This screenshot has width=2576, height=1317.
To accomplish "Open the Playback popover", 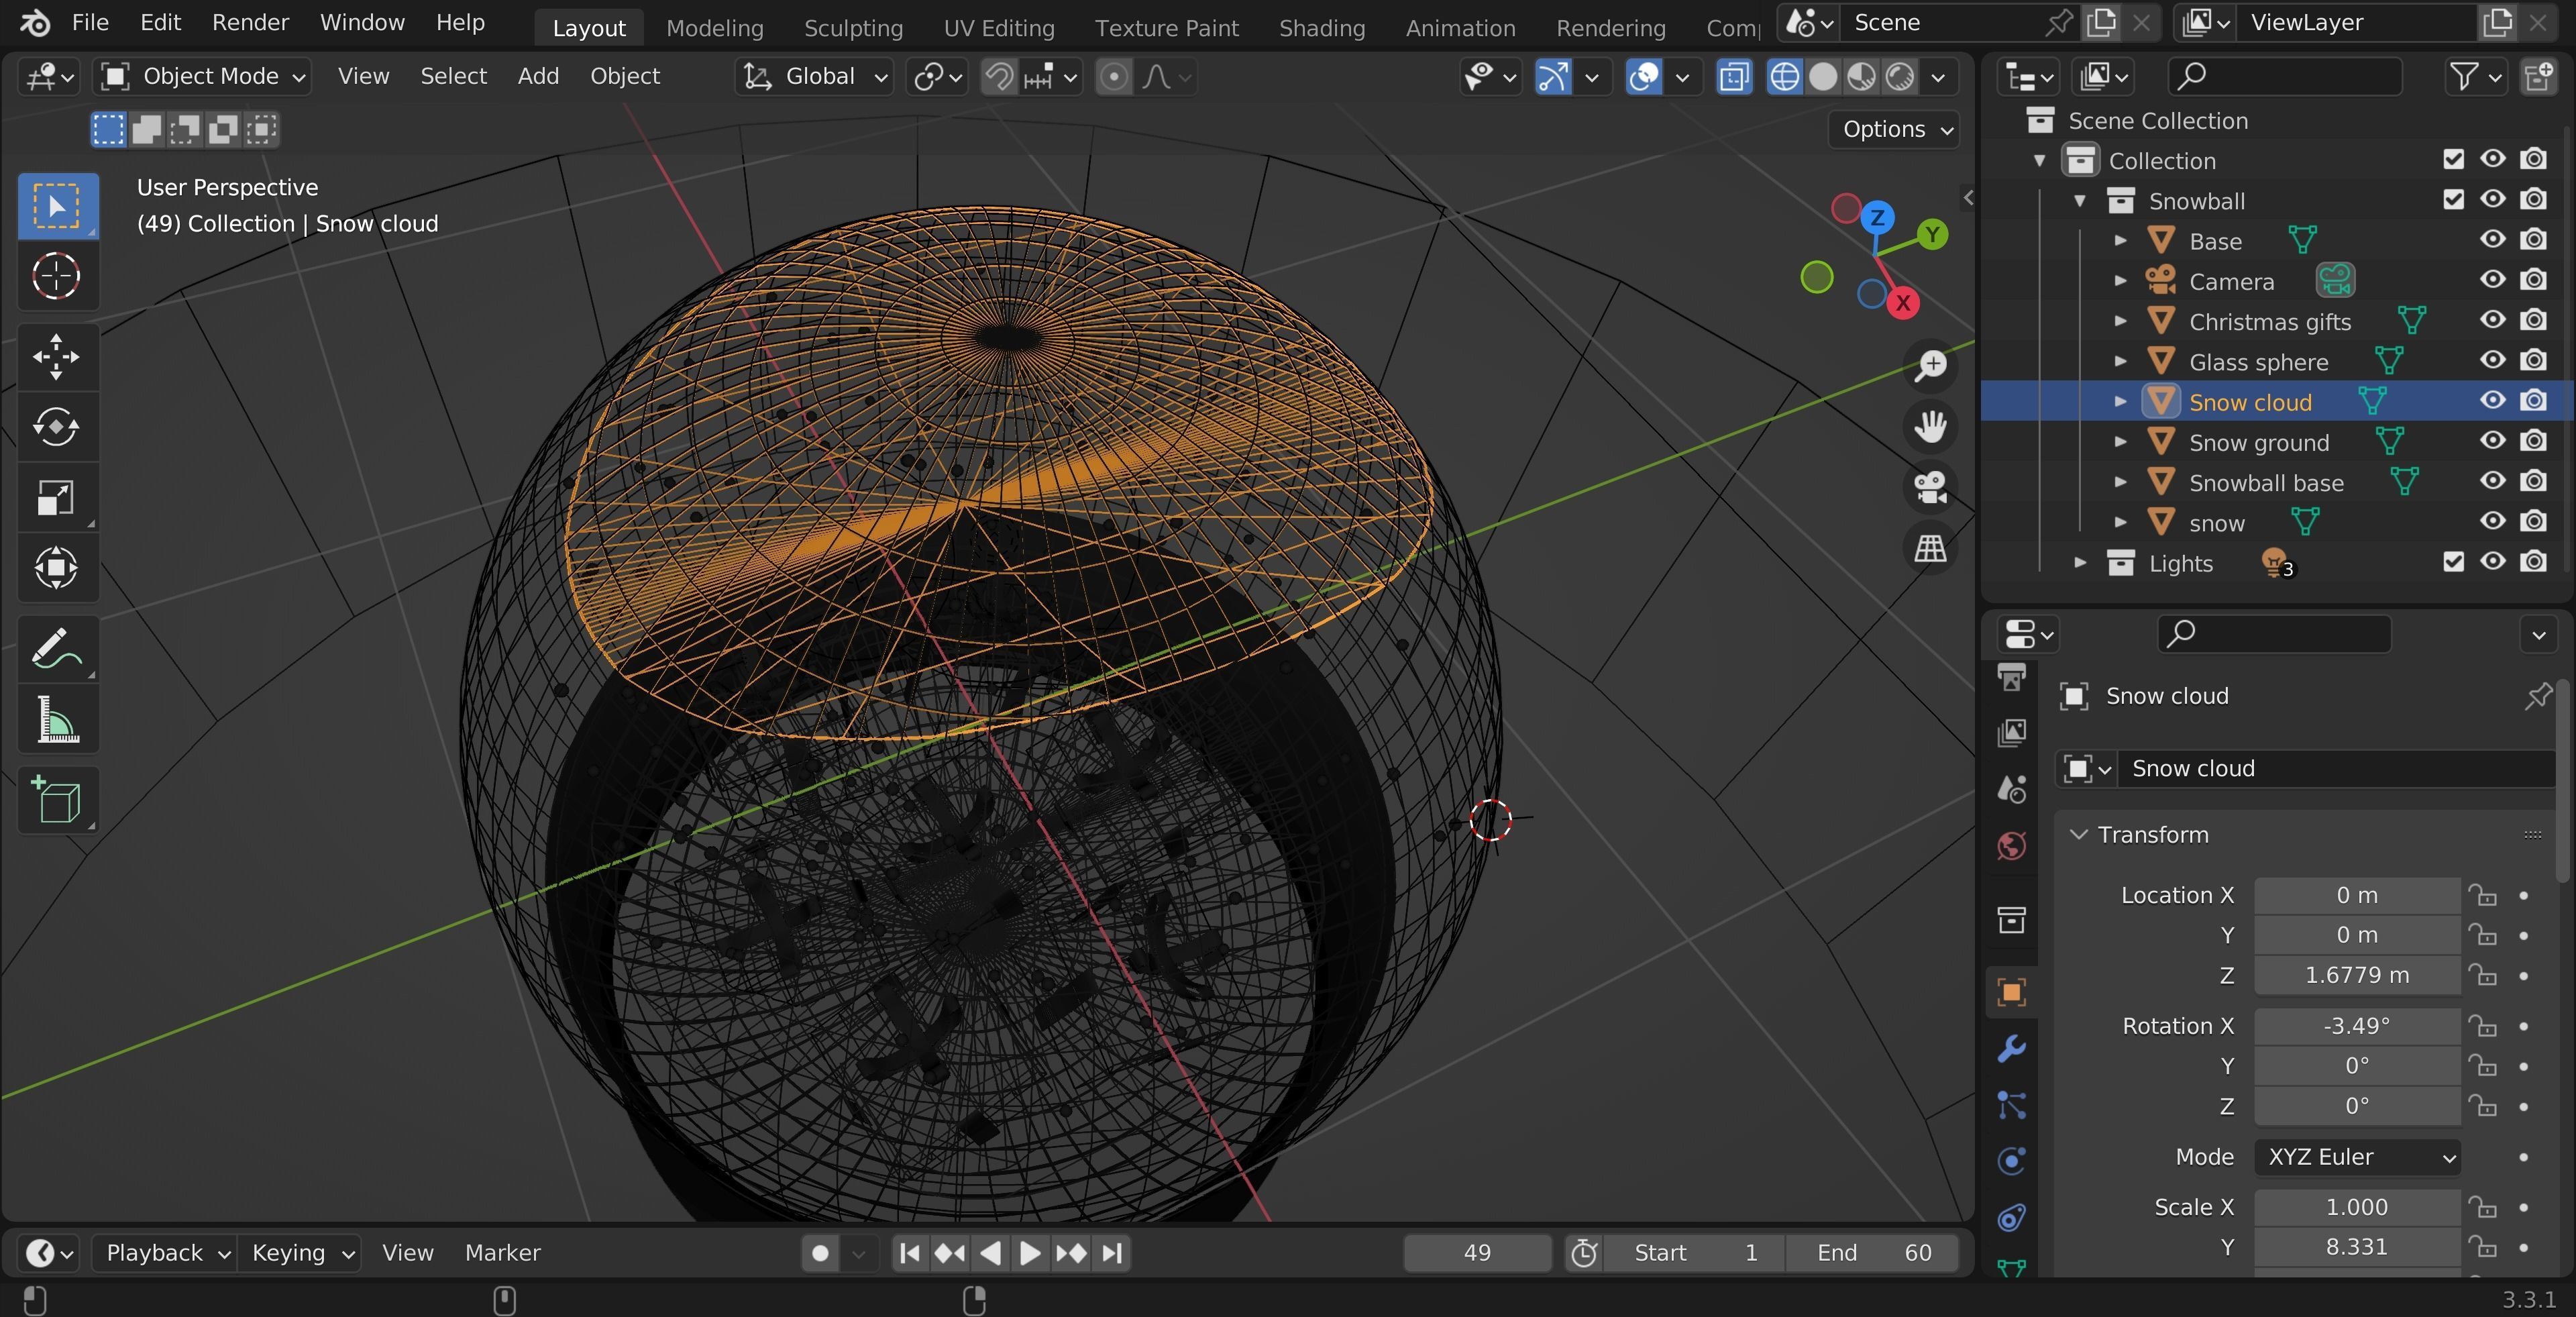I will click(165, 1253).
